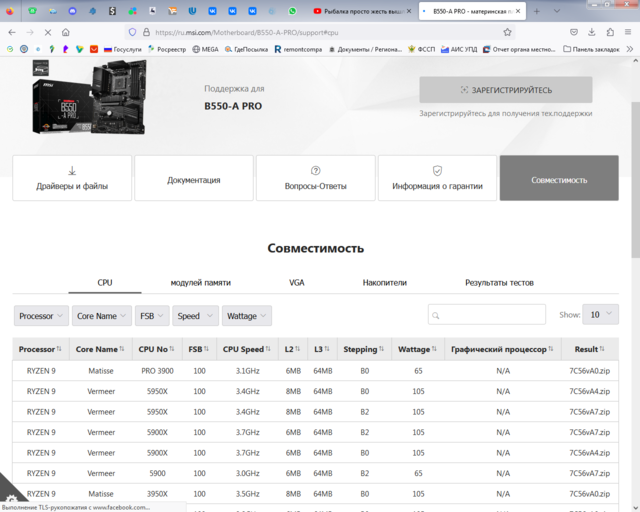The image size is (640, 512).
Task: Click the ЗАРЕГИСТРИРУЙТЕСЬ button
Action: click(x=505, y=90)
